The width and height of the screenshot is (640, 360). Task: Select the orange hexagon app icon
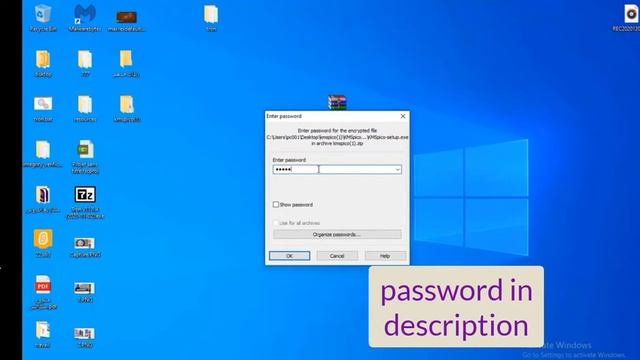point(43,239)
